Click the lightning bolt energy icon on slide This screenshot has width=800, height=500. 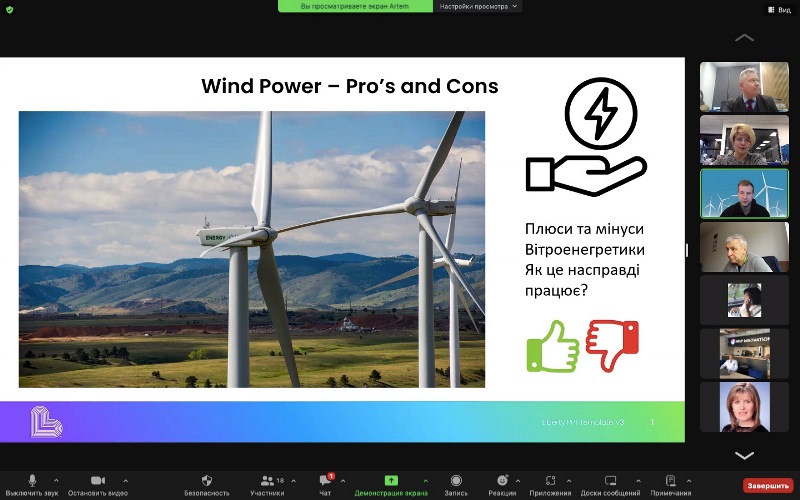(601, 113)
